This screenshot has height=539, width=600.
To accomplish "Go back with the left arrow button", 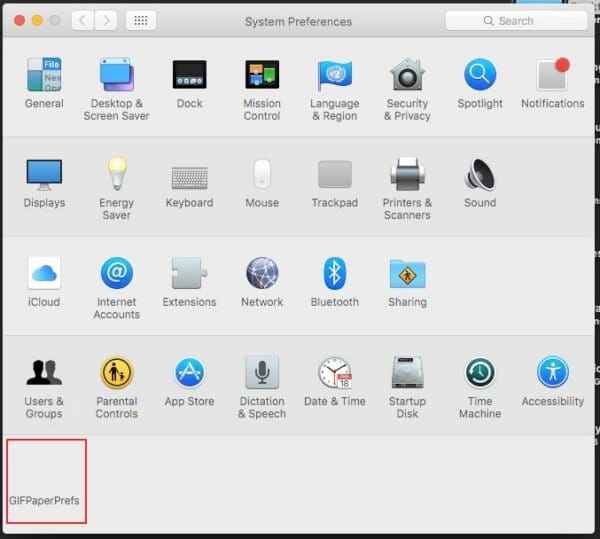I will click(83, 20).
